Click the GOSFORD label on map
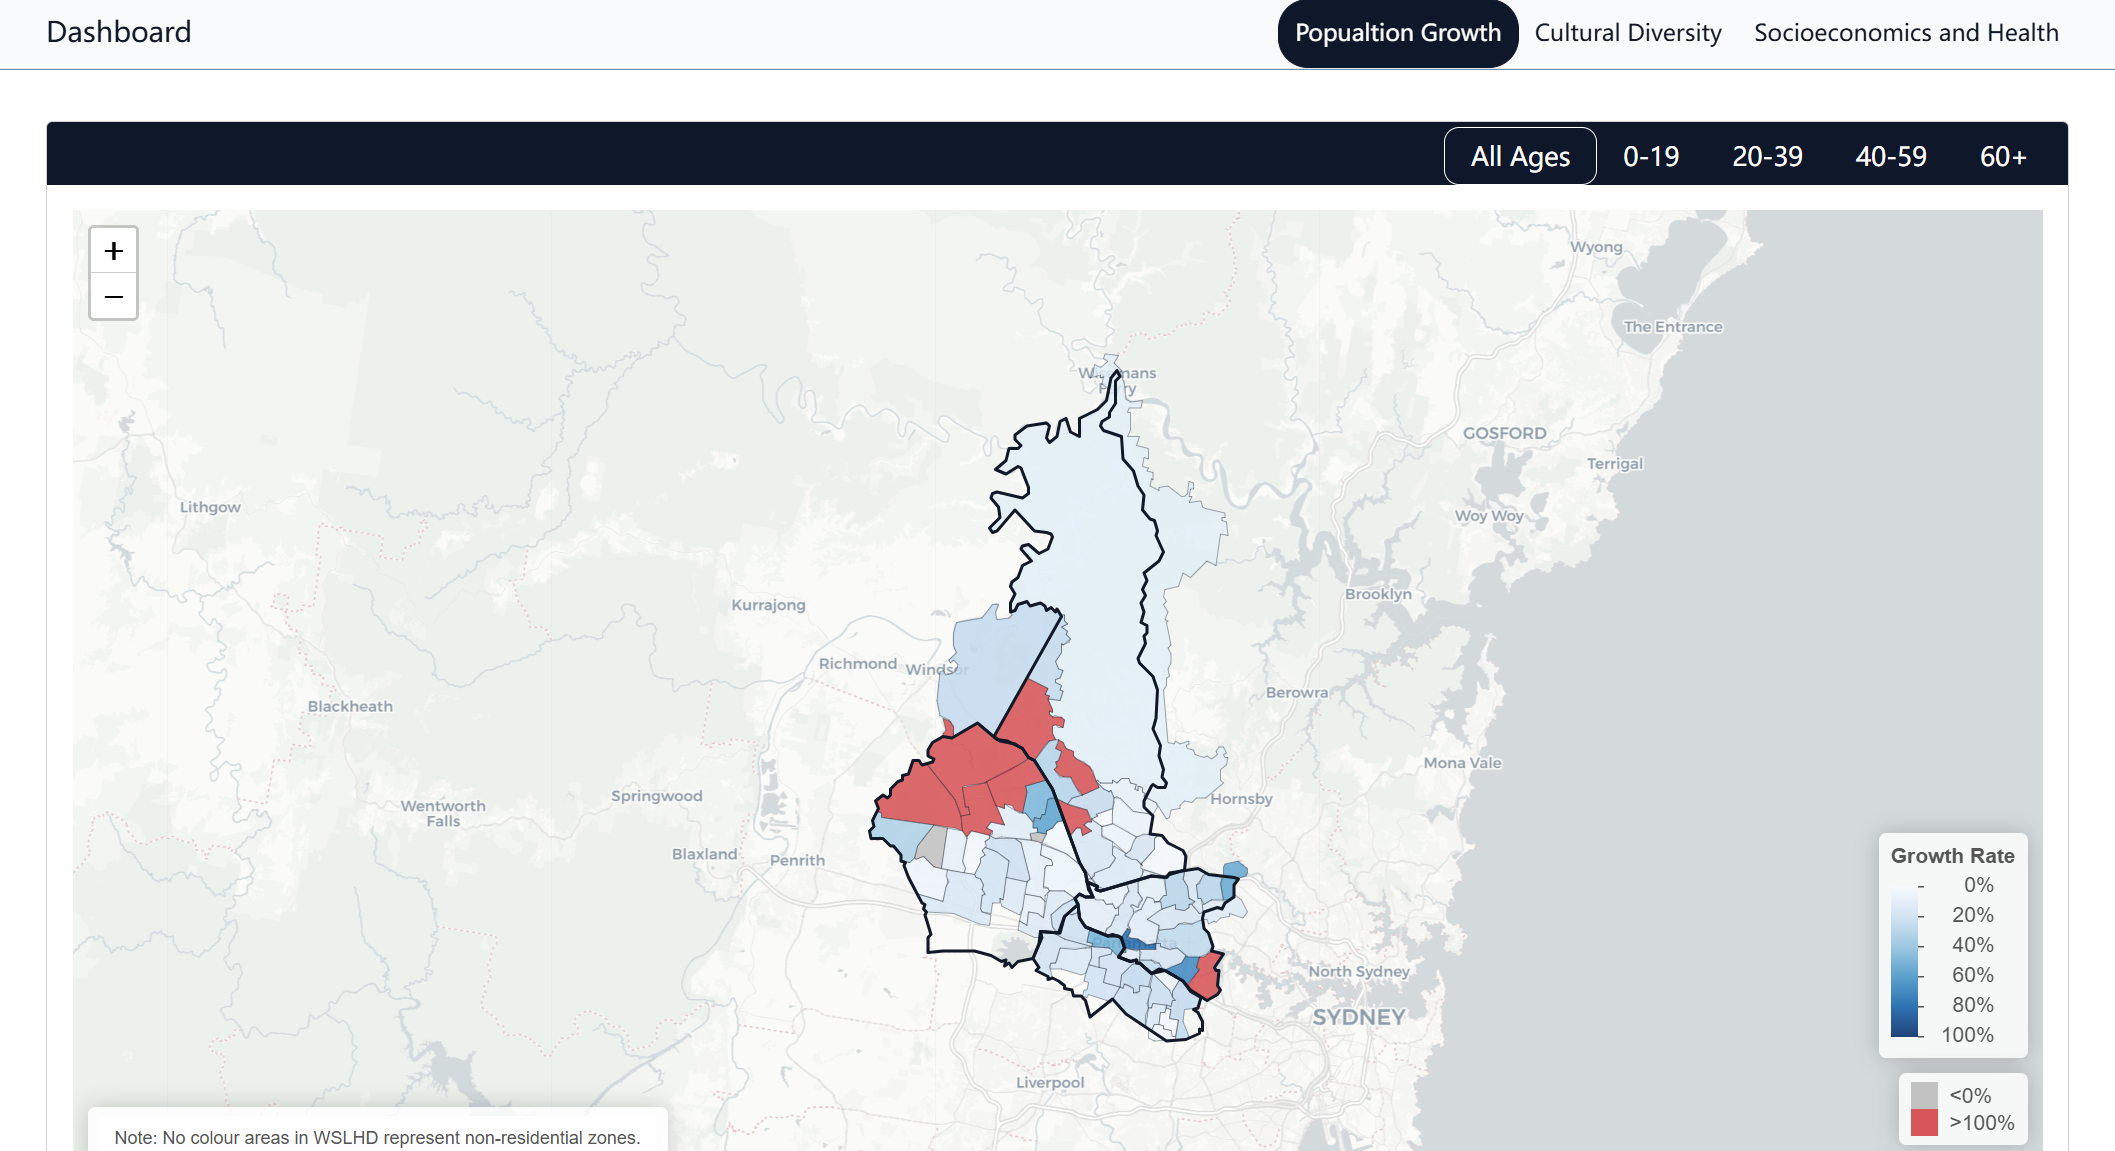This screenshot has width=2115, height=1151. click(1504, 433)
